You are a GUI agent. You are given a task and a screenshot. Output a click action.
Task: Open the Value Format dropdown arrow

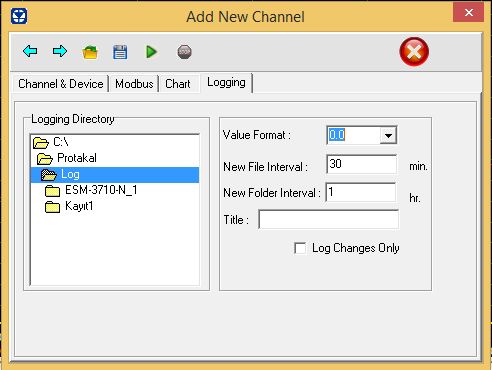point(388,135)
